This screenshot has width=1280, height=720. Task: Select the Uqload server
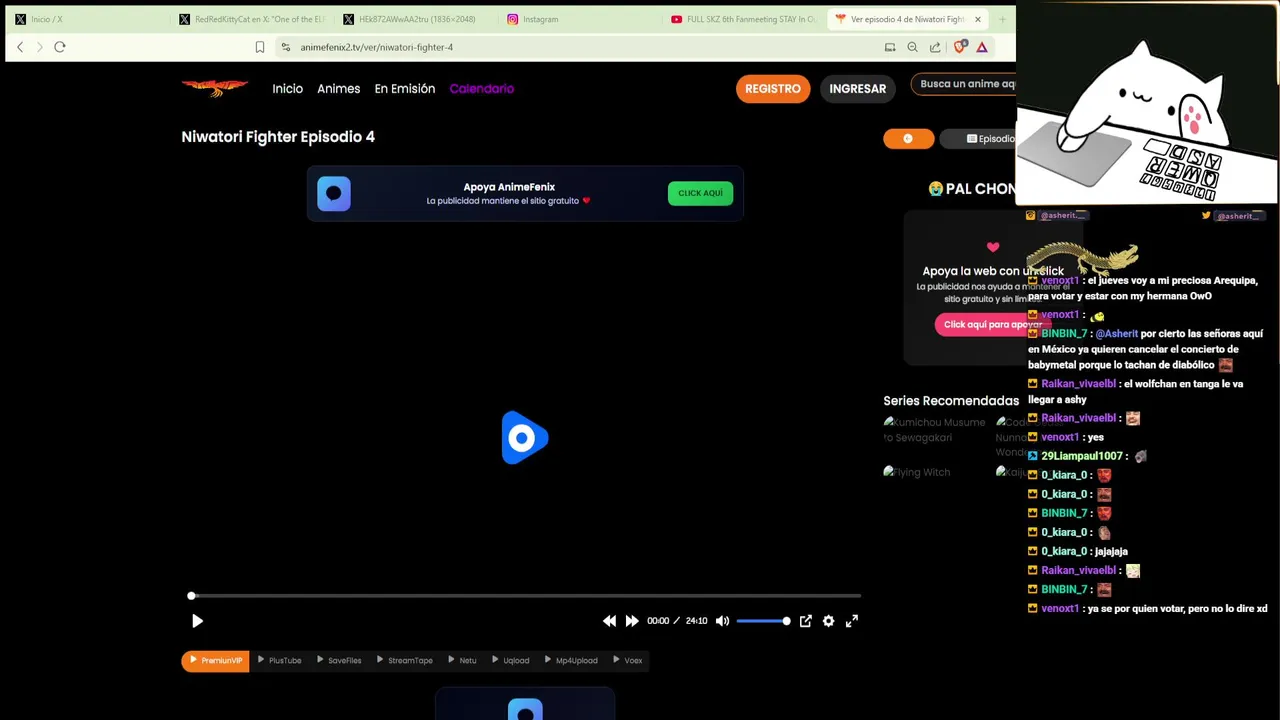(510, 661)
